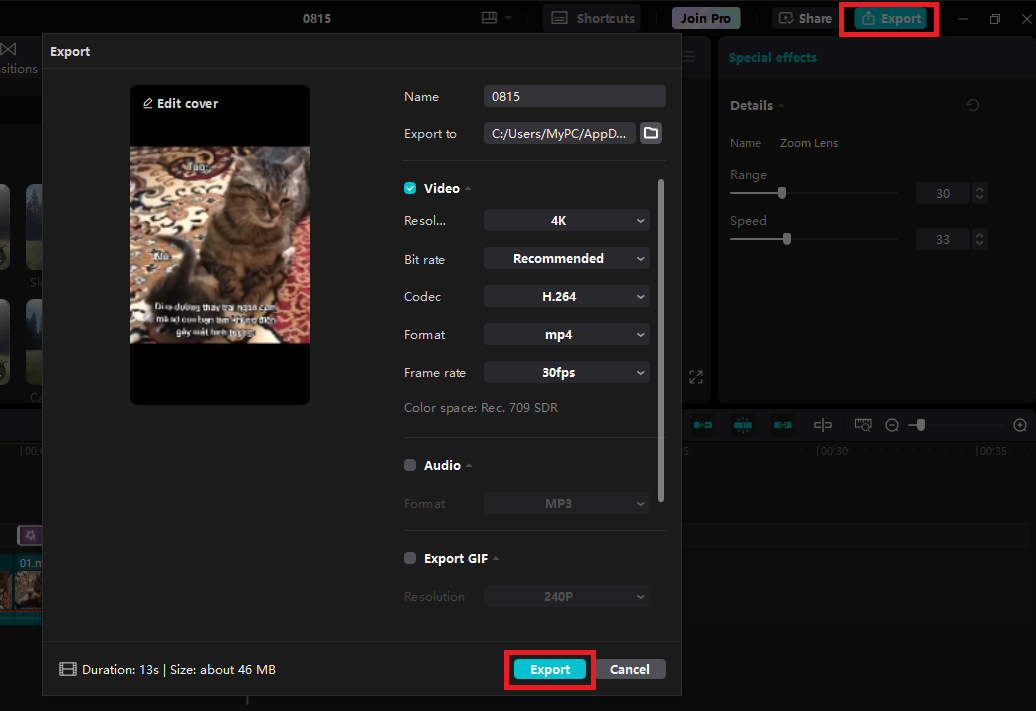This screenshot has height=711, width=1036.
Task: Click the export settings vertical scrollbar
Action: pyautogui.click(x=661, y=340)
